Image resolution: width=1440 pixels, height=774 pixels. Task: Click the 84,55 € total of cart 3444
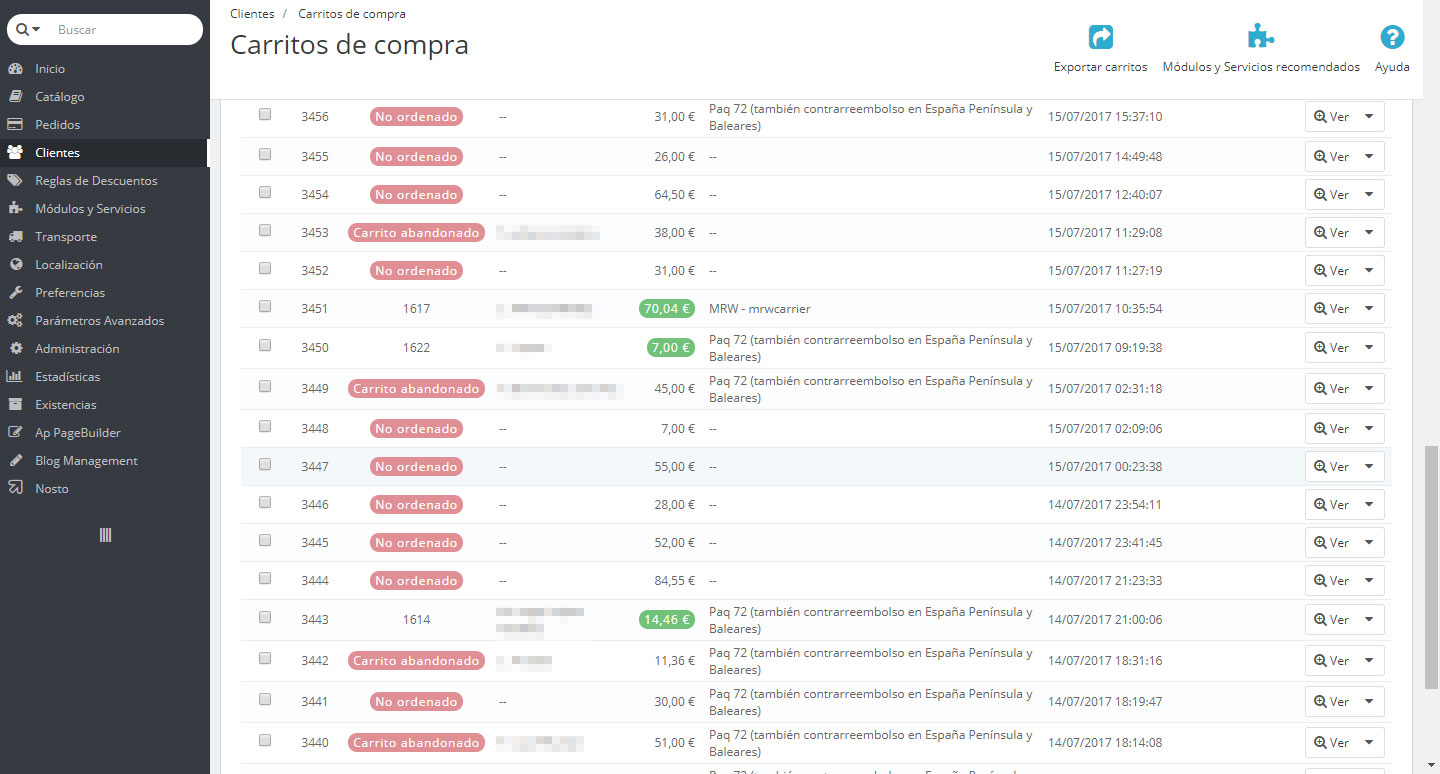tap(675, 581)
